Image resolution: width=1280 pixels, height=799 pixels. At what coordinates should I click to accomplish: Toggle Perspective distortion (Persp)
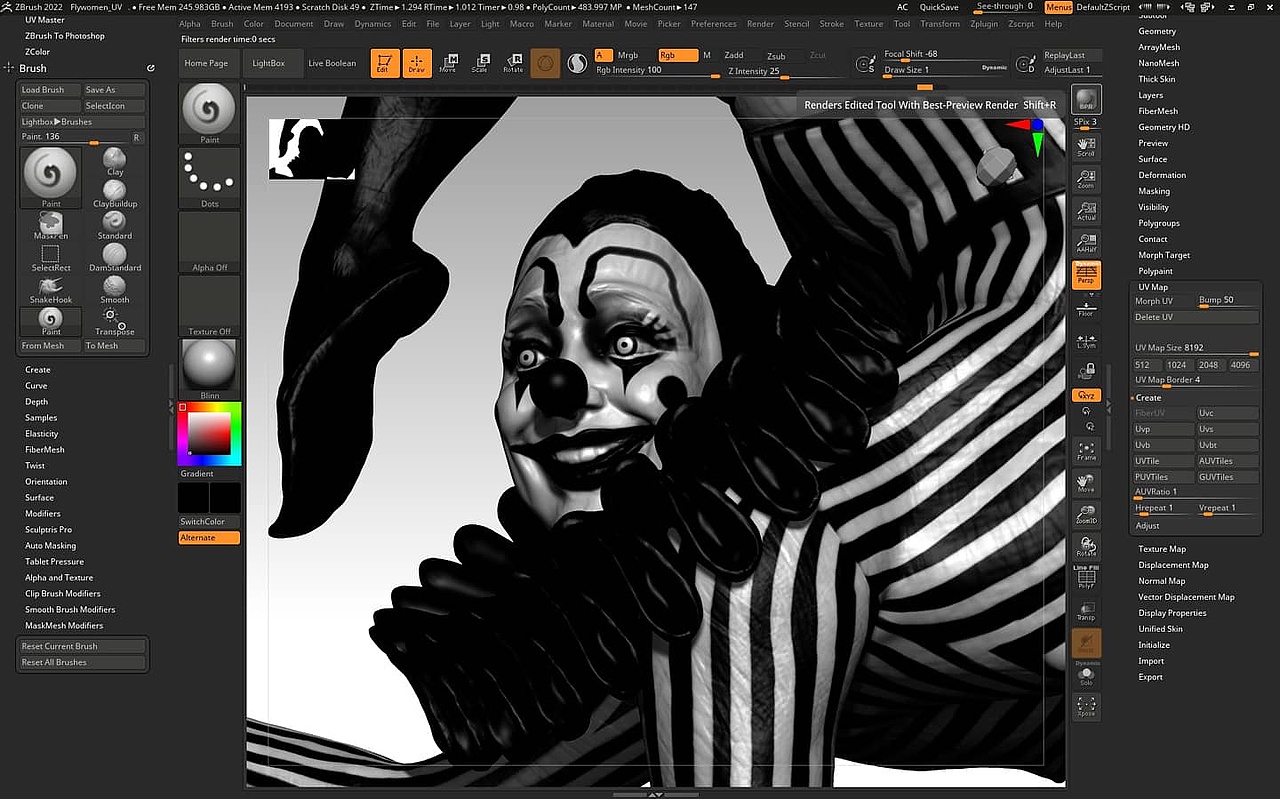point(1086,275)
